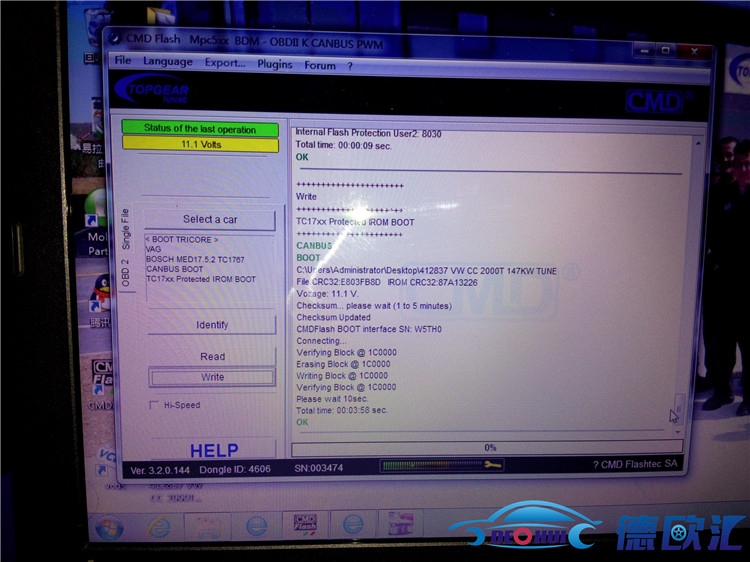
Task: Click the wrench icon in status bar
Action: tap(492, 464)
